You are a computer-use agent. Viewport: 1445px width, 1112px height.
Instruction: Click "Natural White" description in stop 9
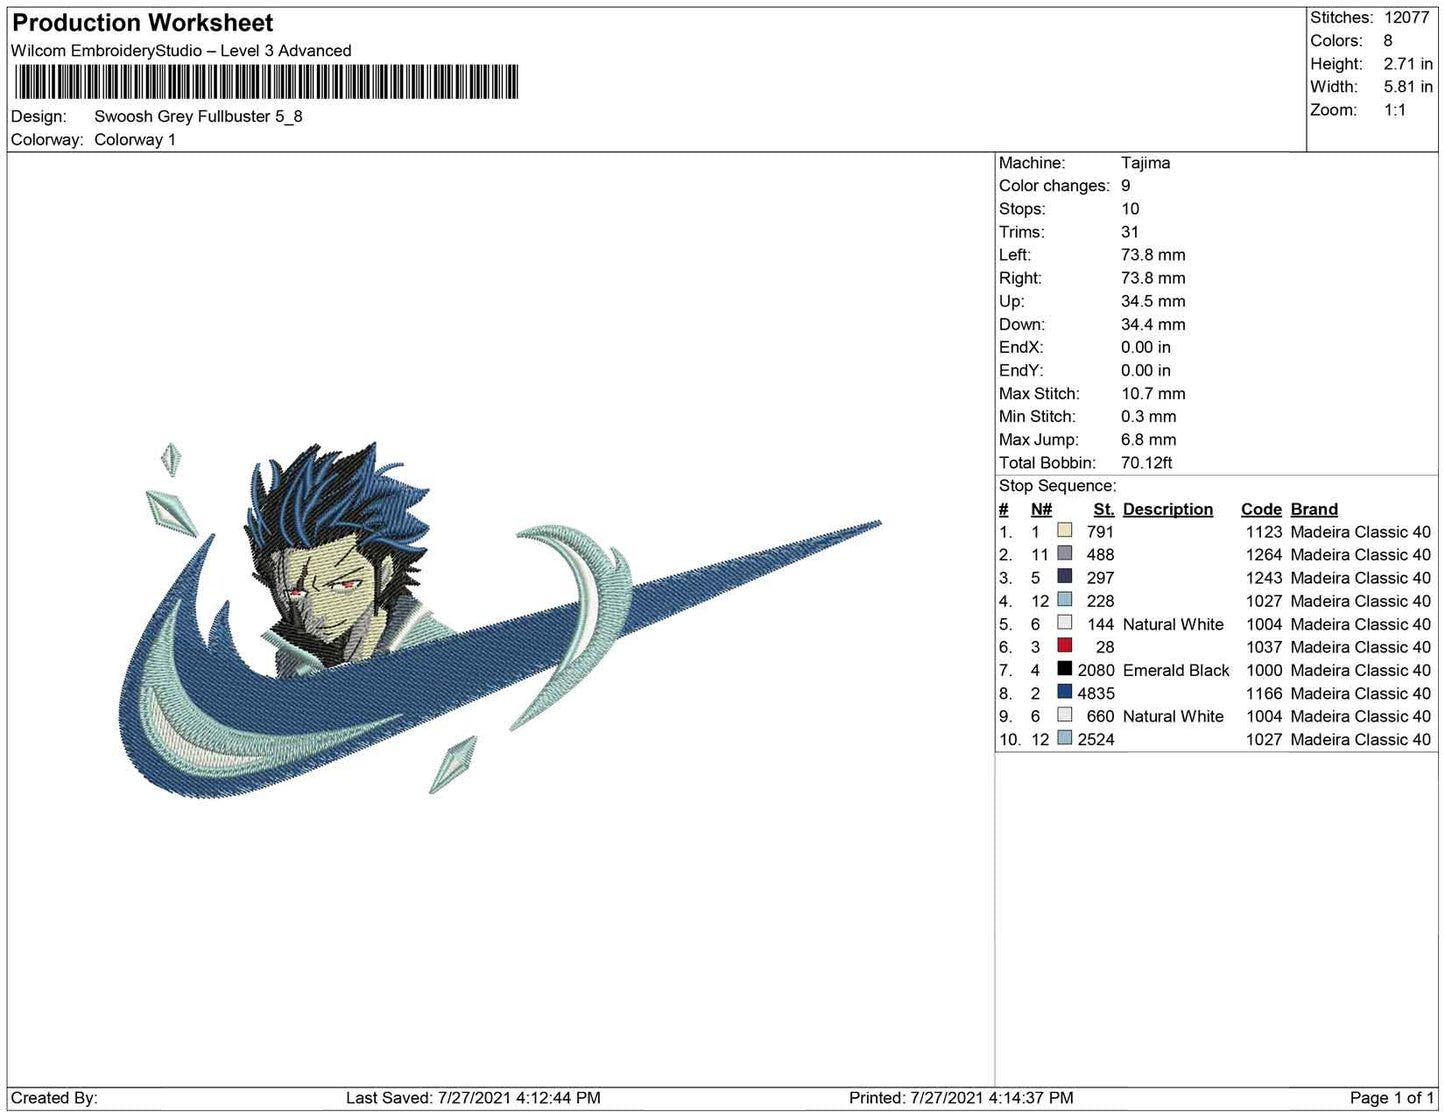(1173, 716)
